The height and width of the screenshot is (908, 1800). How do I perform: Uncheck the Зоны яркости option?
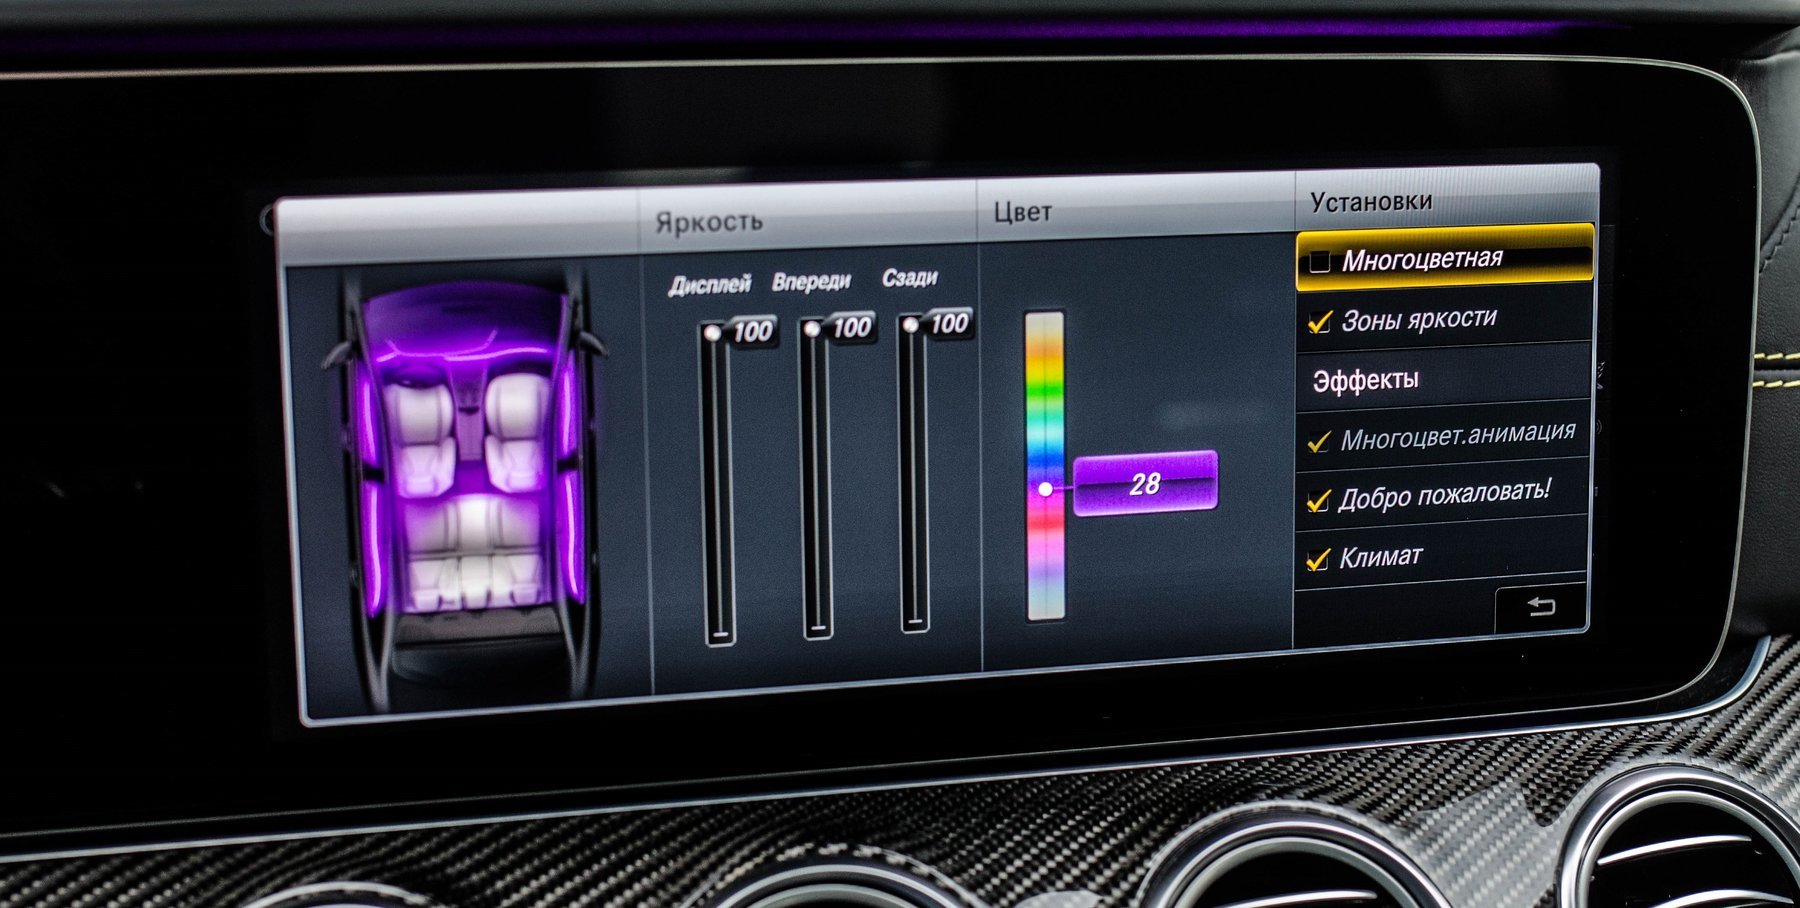pyautogui.click(x=1320, y=321)
